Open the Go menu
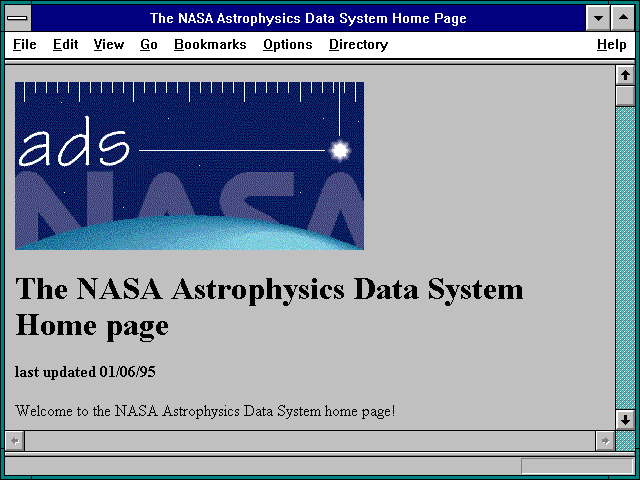640x480 pixels. [149, 44]
